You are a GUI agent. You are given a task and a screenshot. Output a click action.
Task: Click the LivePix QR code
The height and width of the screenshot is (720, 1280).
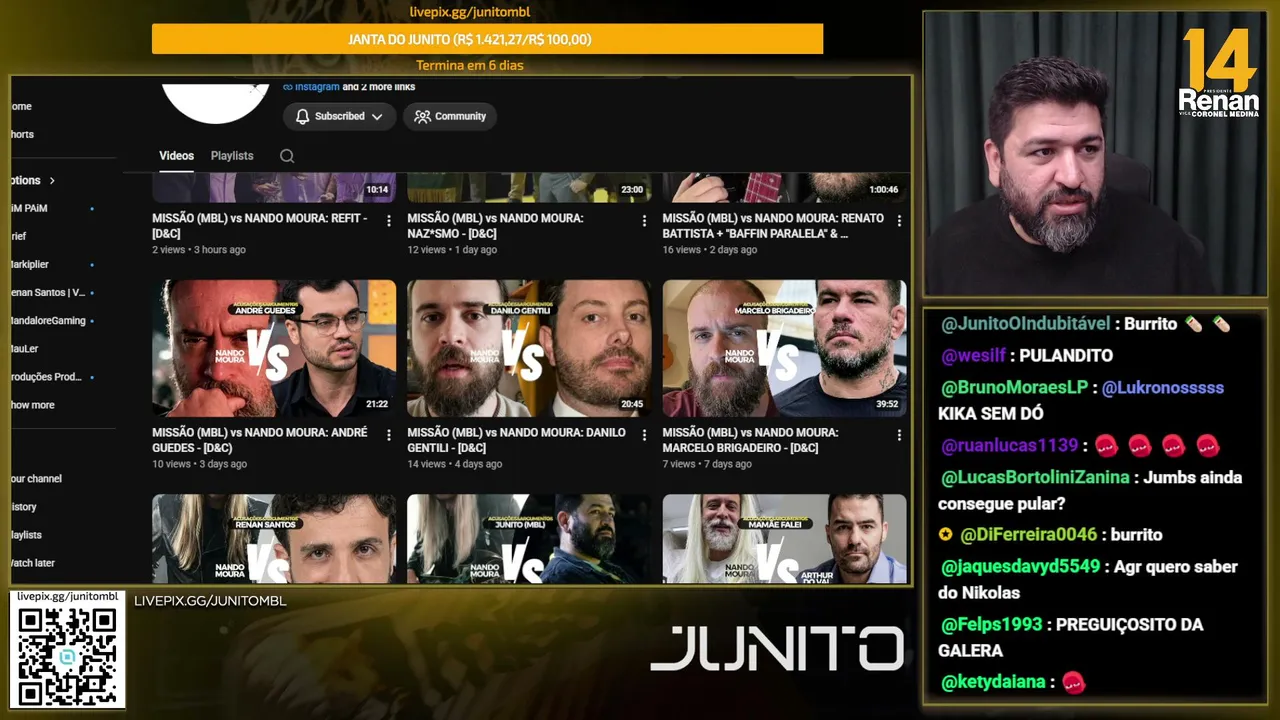coord(68,656)
